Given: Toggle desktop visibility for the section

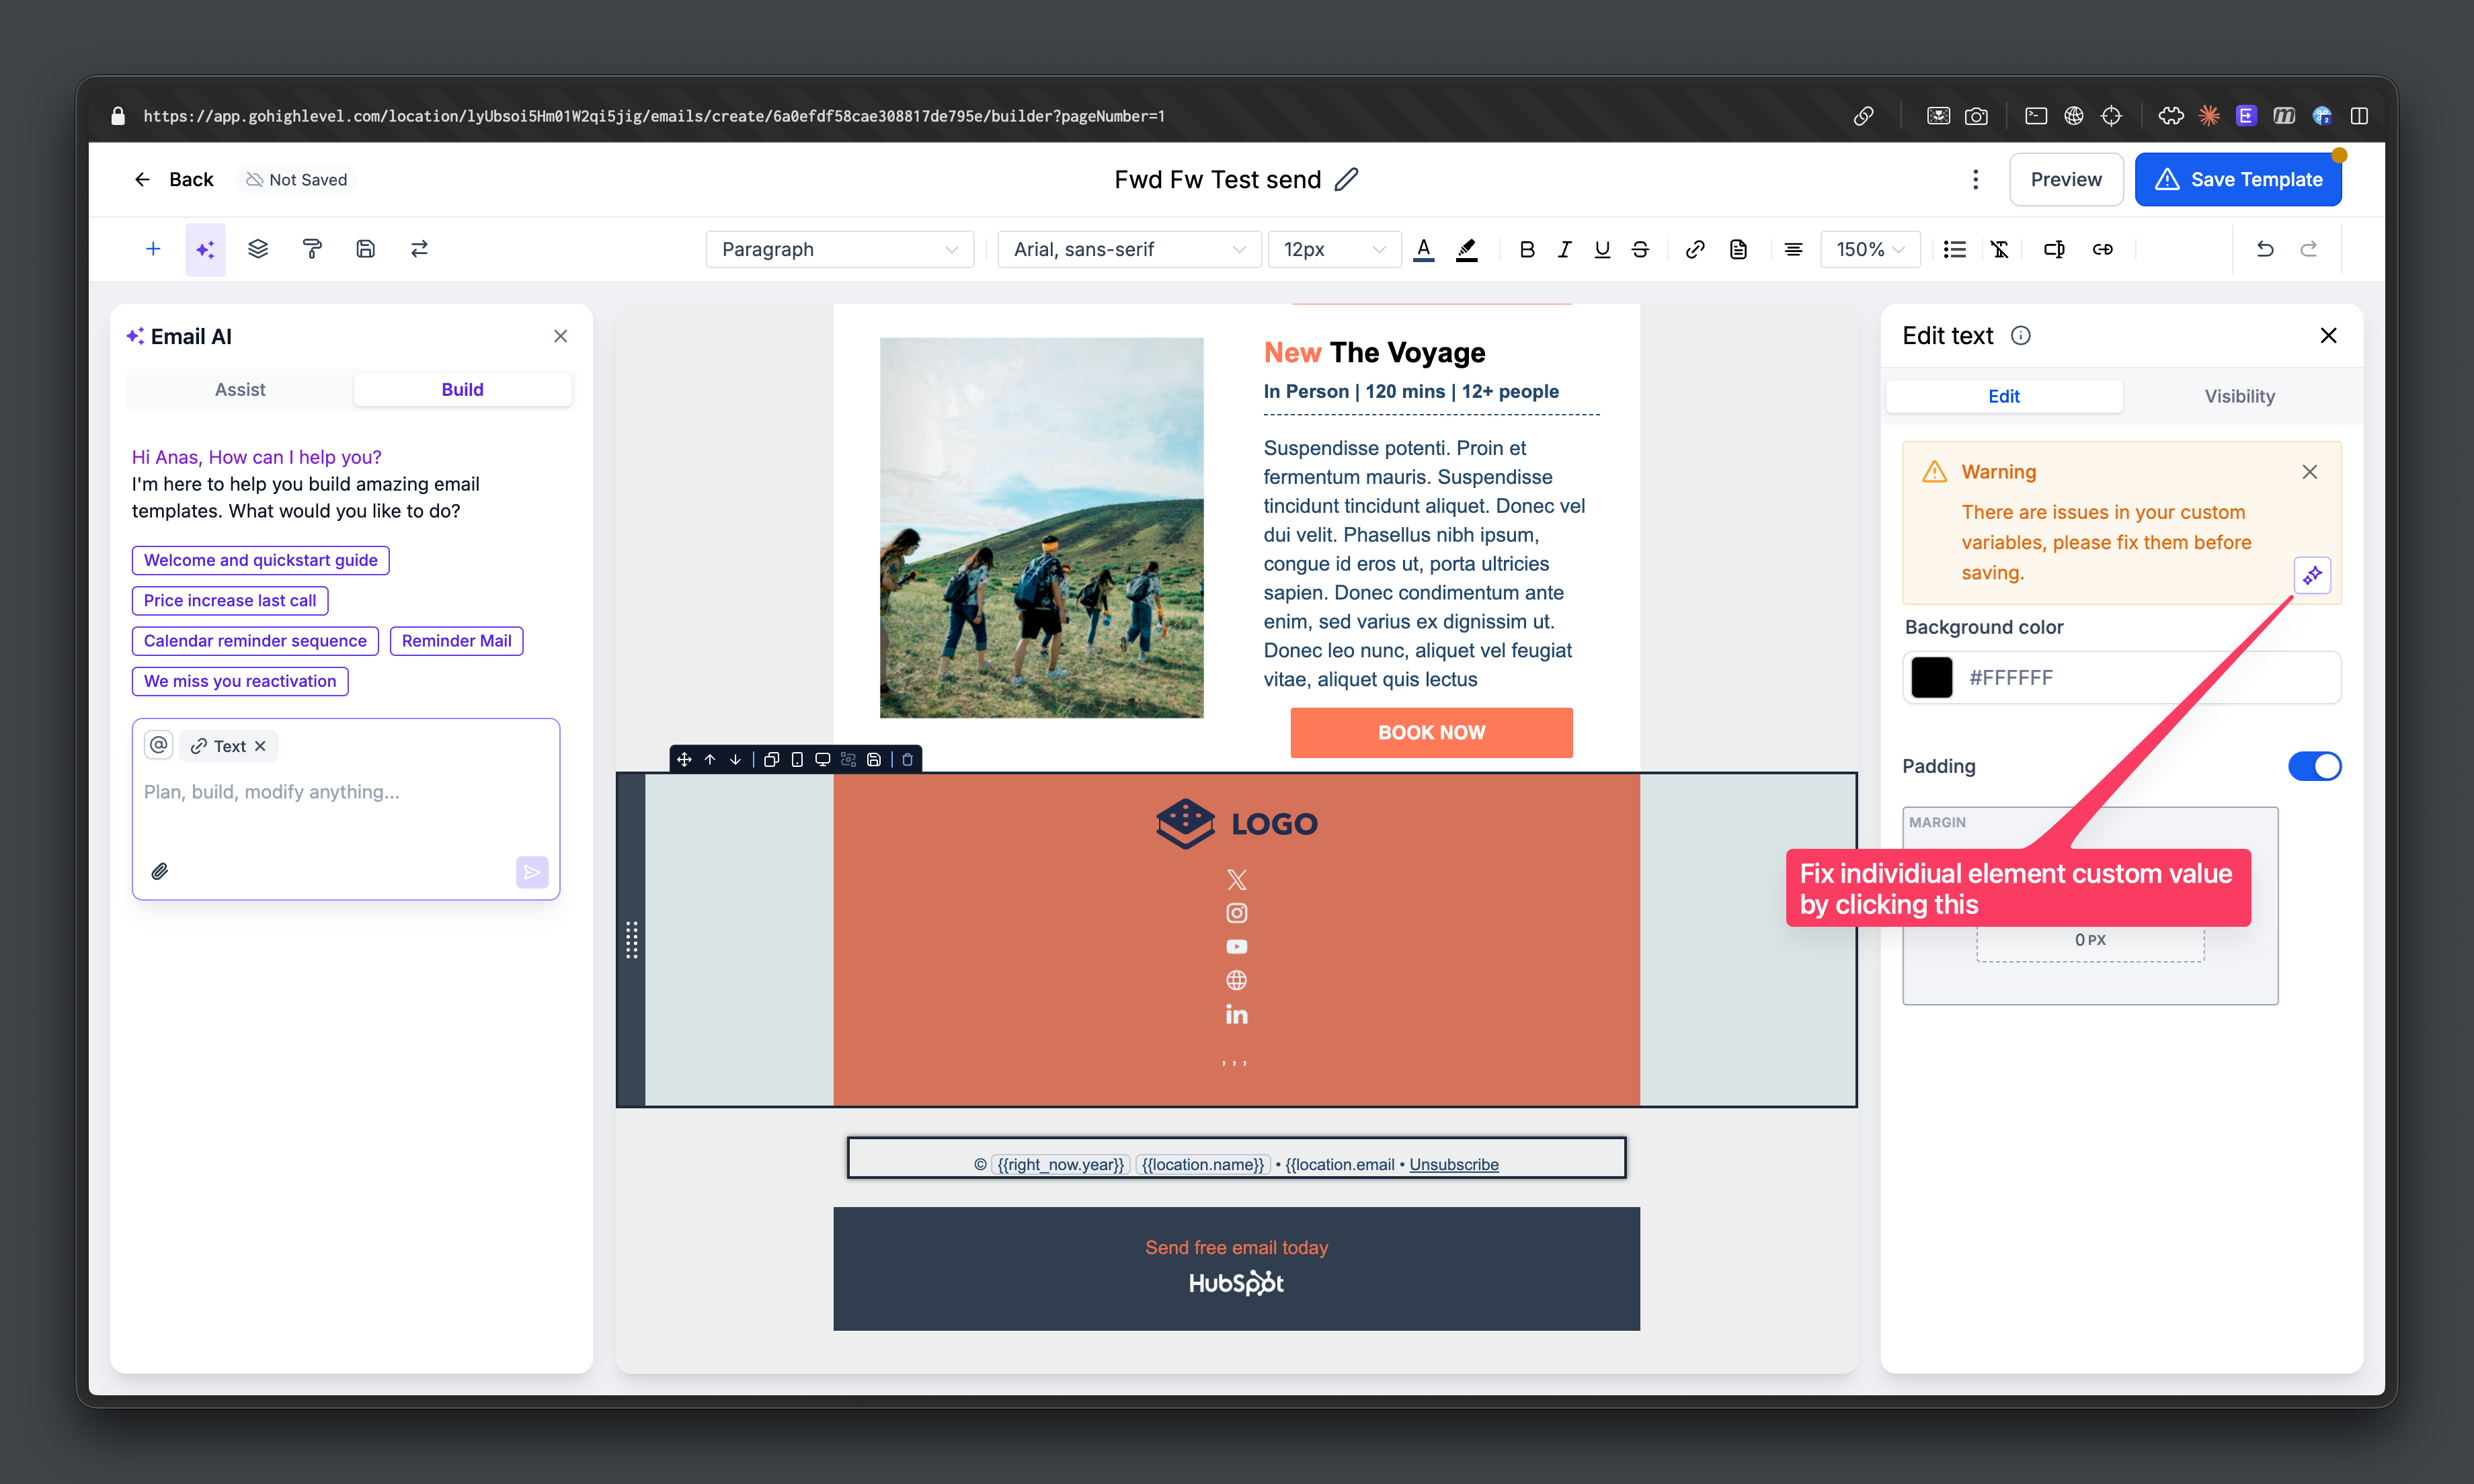Looking at the screenshot, I should 822,759.
